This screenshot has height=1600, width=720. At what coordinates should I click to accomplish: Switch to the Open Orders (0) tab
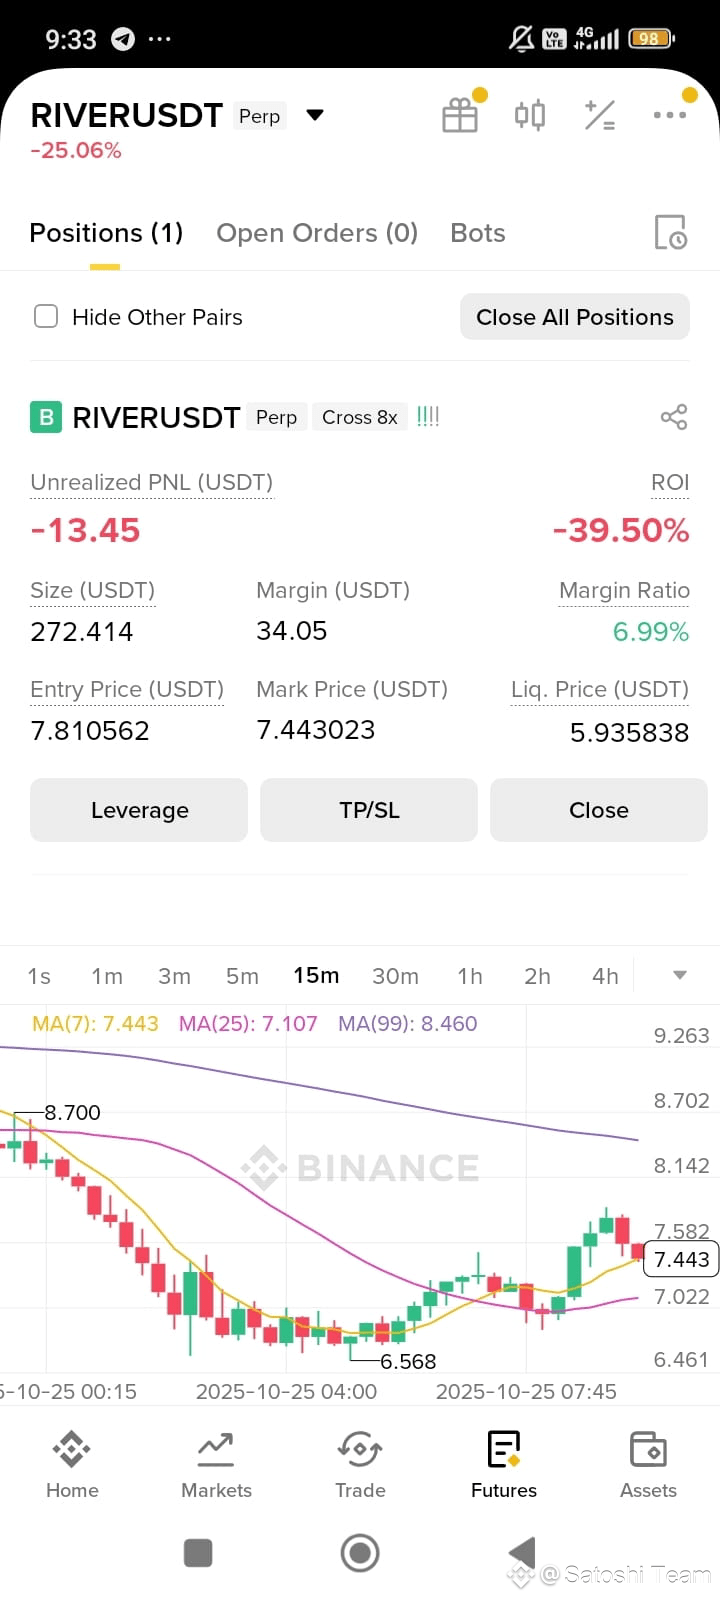[x=317, y=233]
